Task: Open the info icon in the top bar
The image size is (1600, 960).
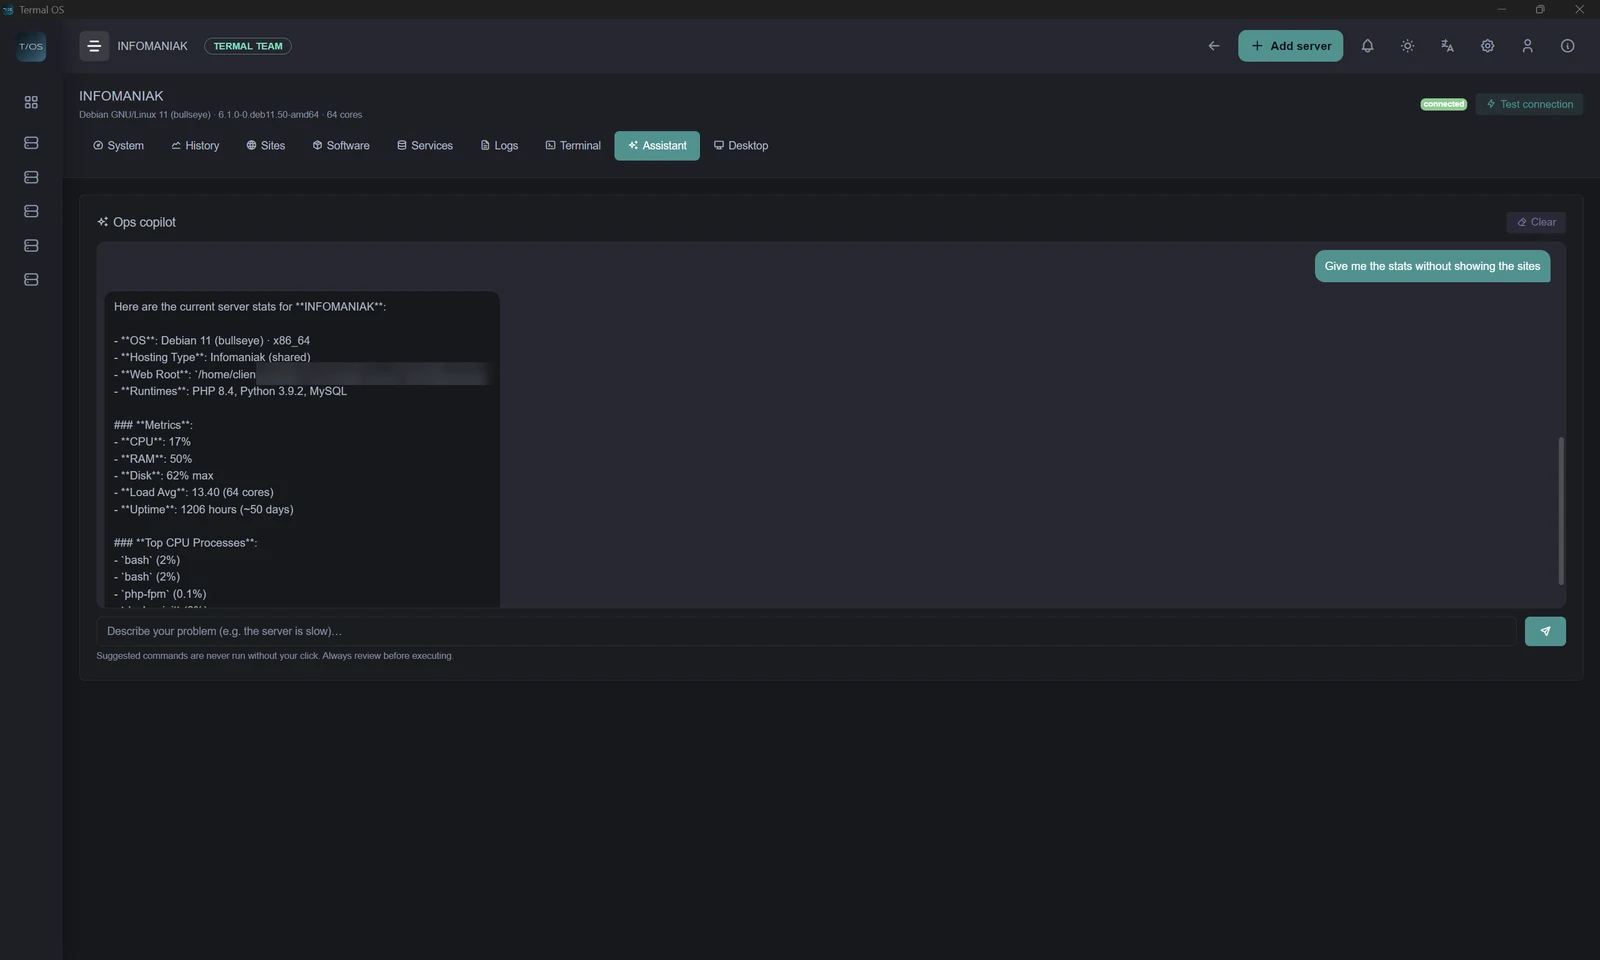Action: [x=1567, y=46]
